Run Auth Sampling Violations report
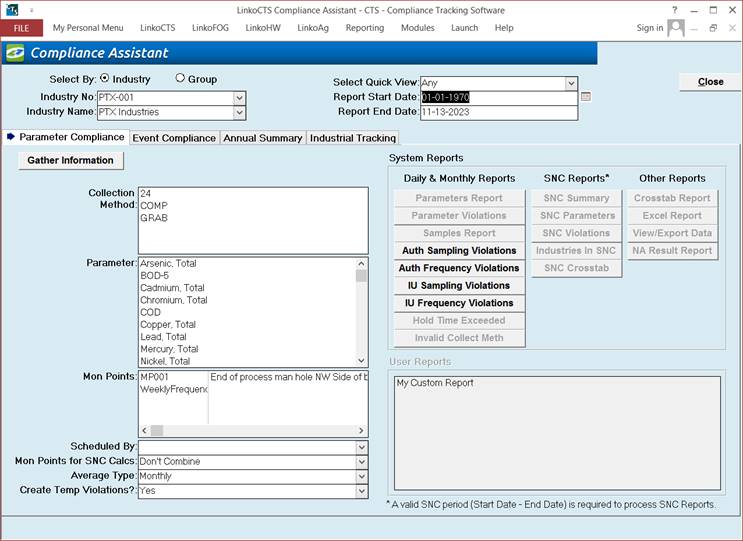The height and width of the screenshot is (541, 743). (459, 251)
